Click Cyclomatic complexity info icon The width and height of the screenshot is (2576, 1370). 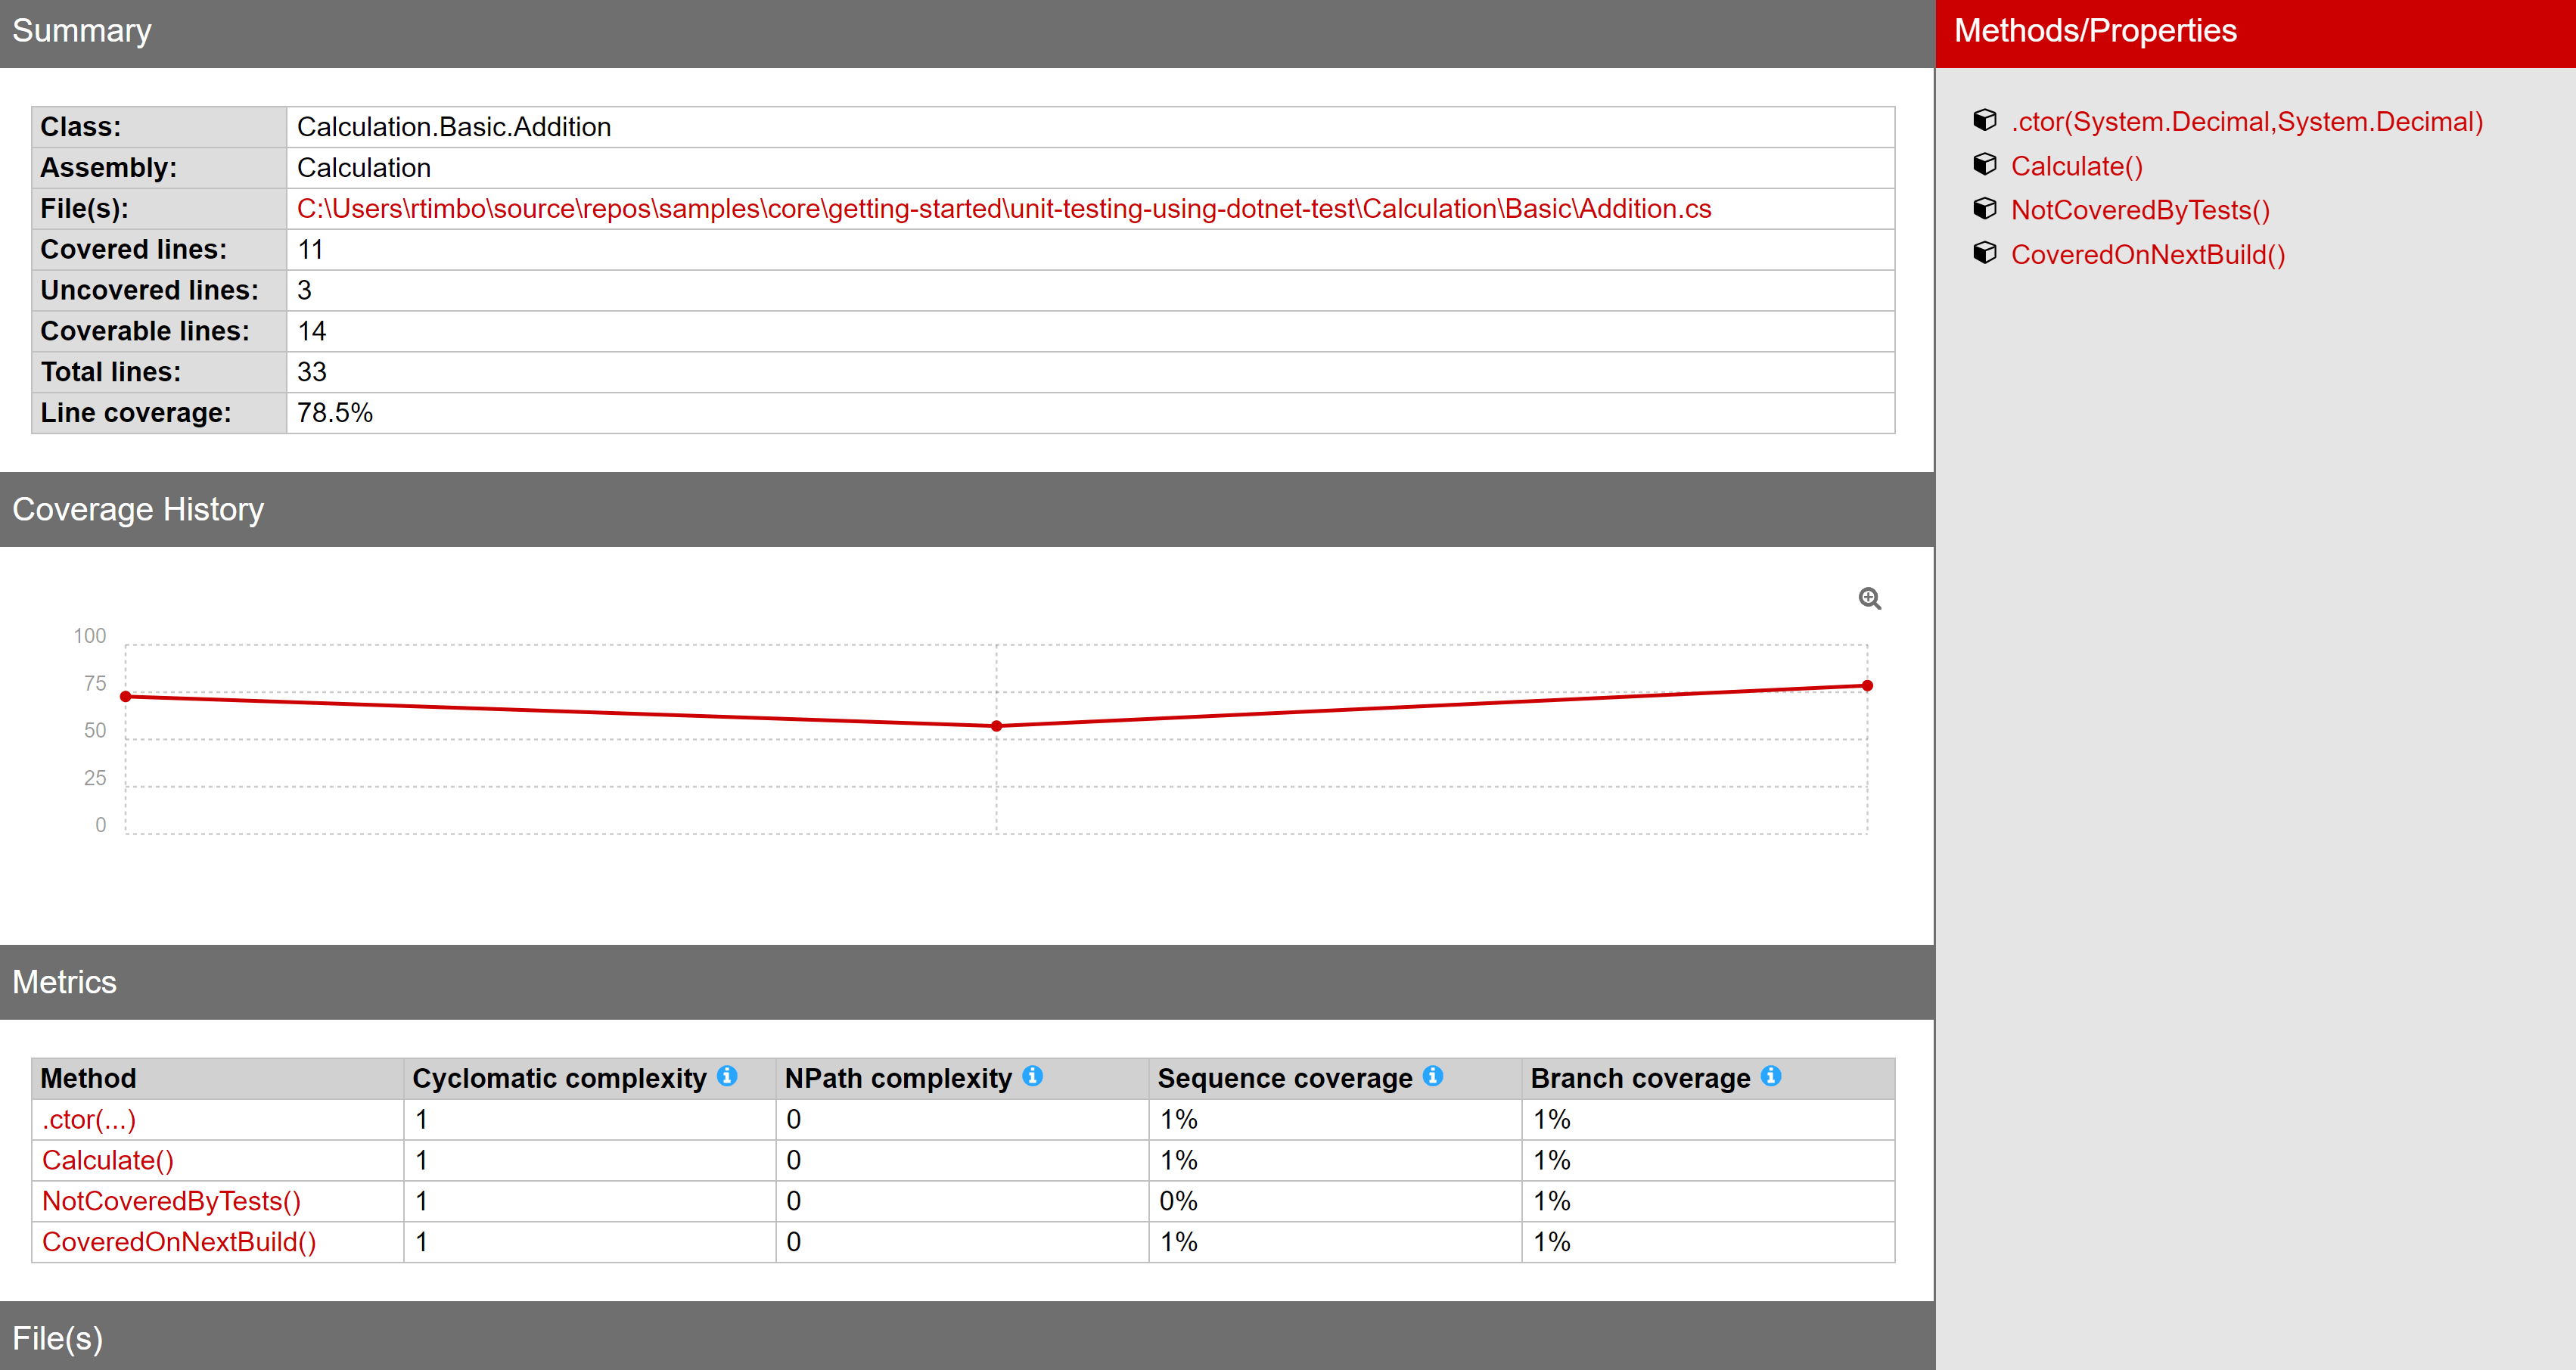point(727,1076)
